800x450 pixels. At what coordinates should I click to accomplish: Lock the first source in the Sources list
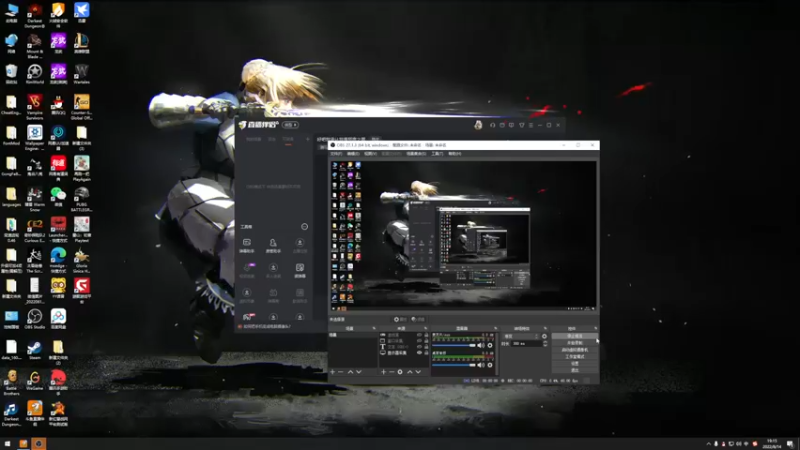[x=427, y=335]
